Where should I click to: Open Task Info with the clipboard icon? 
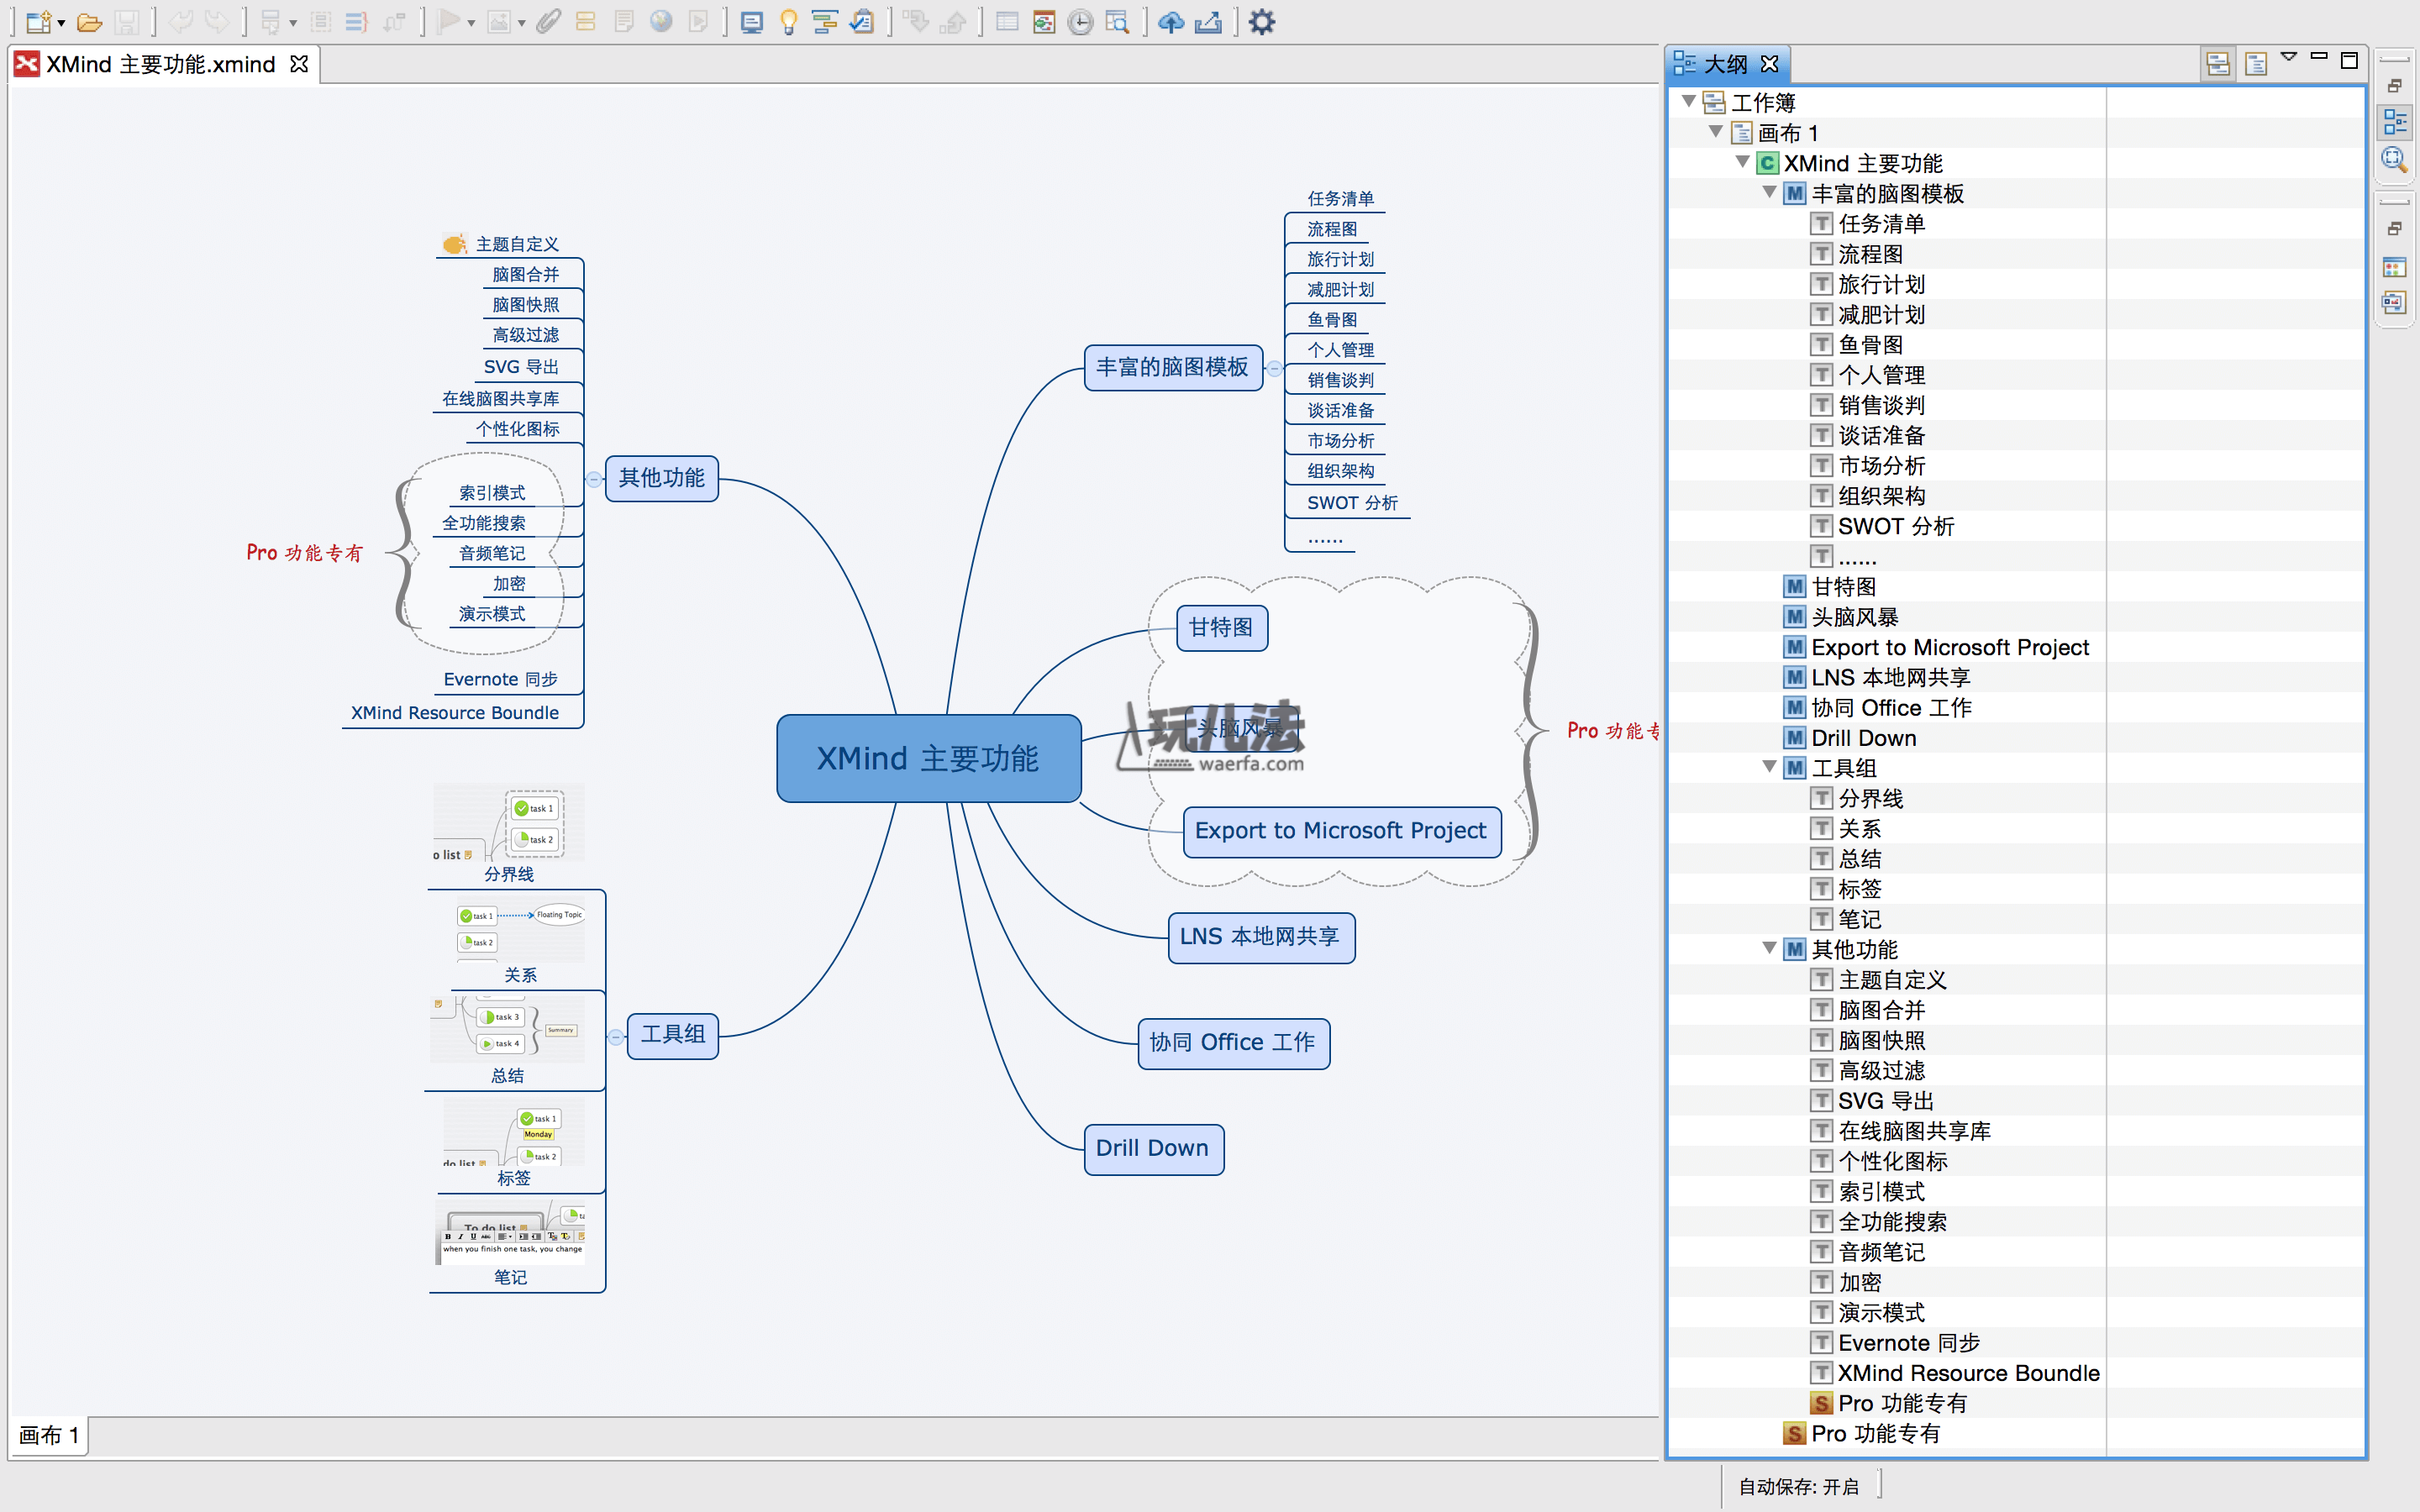pos(862,22)
